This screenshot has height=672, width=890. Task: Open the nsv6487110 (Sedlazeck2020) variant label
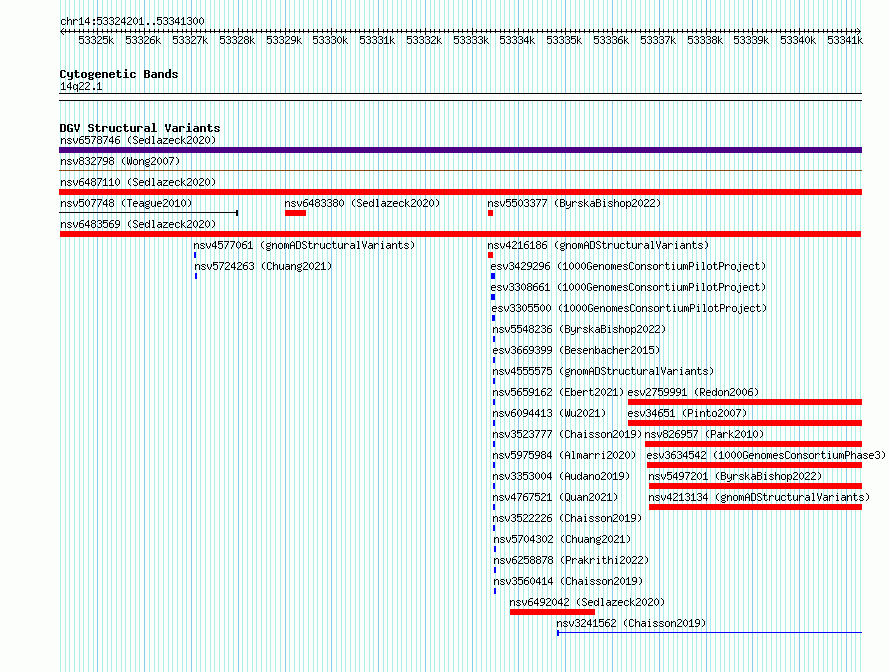(x=138, y=182)
